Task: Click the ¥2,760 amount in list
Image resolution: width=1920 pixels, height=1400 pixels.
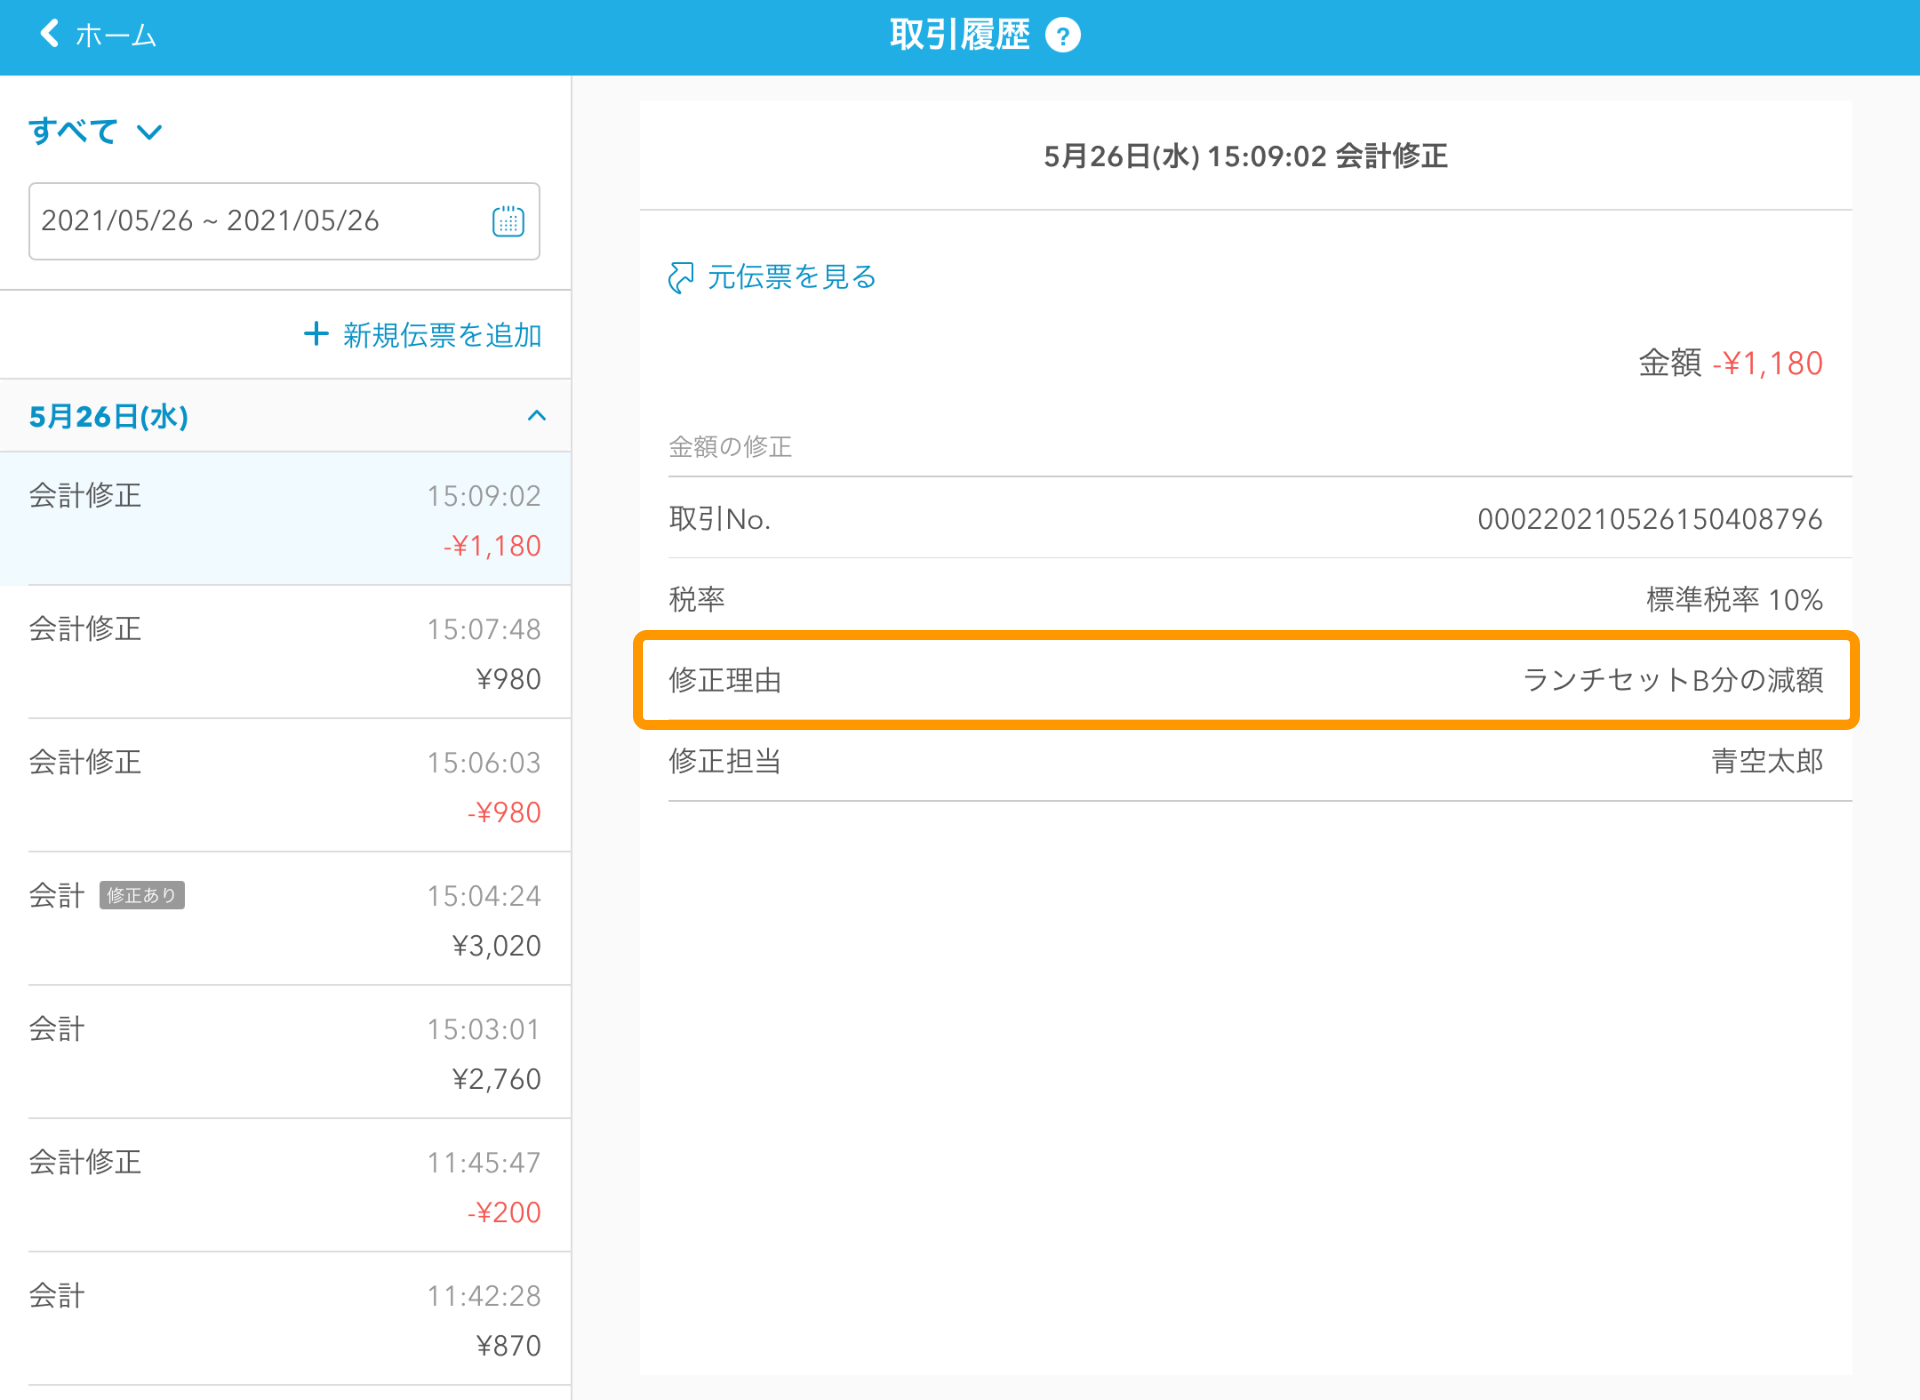Action: click(496, 1079)
